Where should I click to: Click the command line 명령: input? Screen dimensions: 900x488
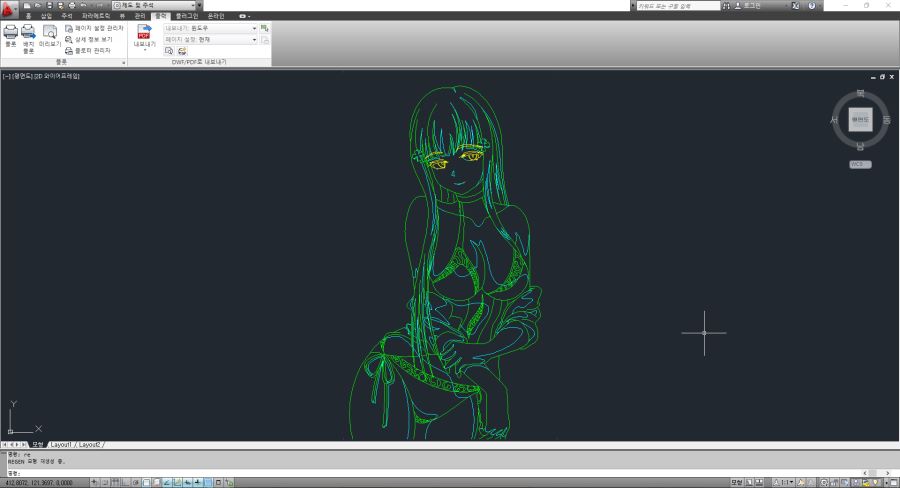point(436,473)
